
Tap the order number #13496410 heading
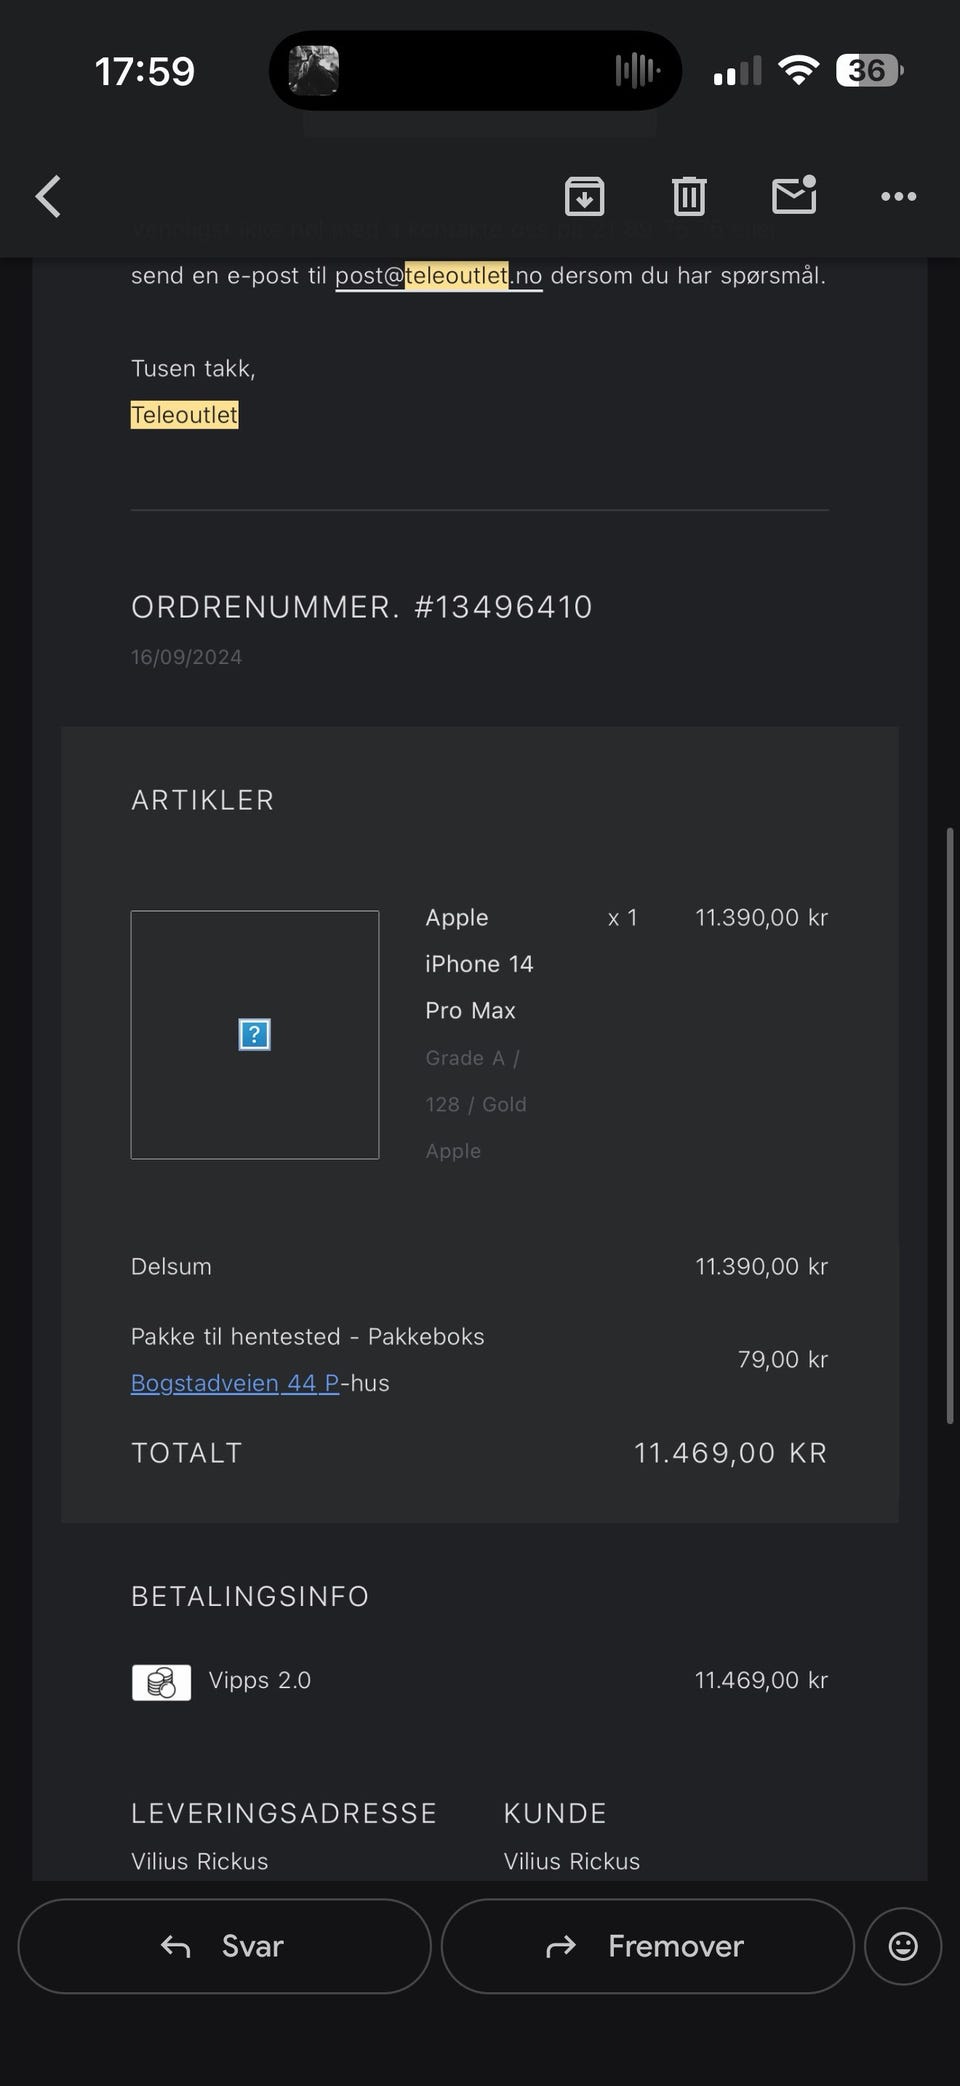362,607
